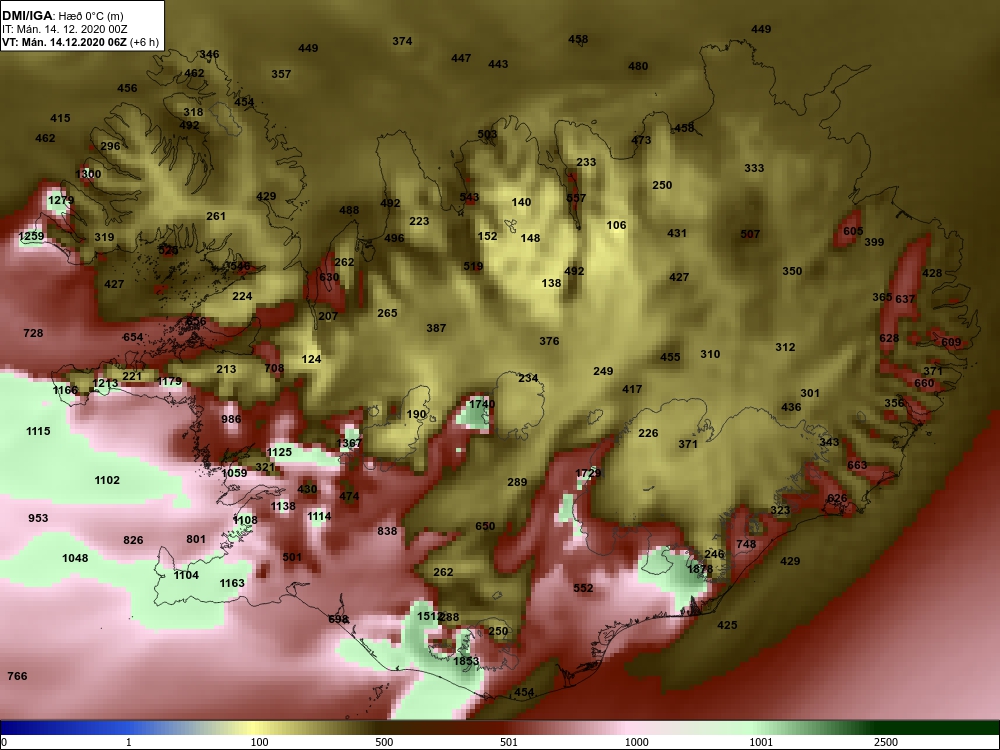Click the map value 1059

(234, 473)
